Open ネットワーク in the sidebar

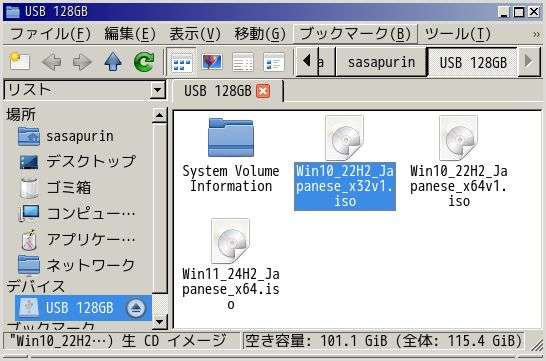tap(77, 265)
